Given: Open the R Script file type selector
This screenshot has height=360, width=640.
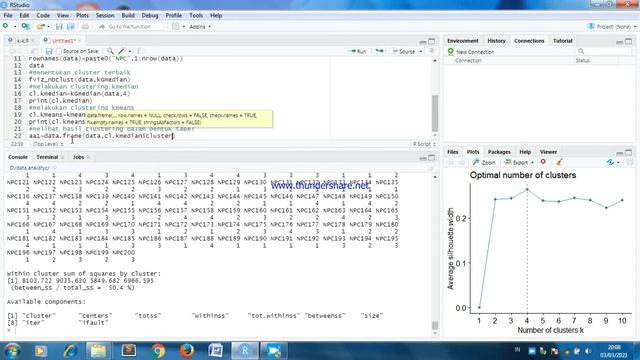Looking at the screenshot, I should pos(424,144).
